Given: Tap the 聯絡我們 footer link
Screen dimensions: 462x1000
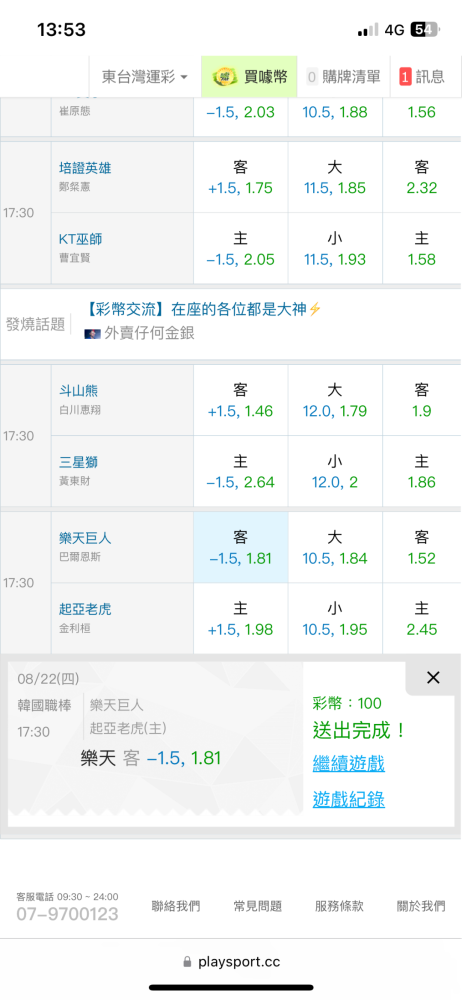Looking at the screenshot, I should click(175, 906).
